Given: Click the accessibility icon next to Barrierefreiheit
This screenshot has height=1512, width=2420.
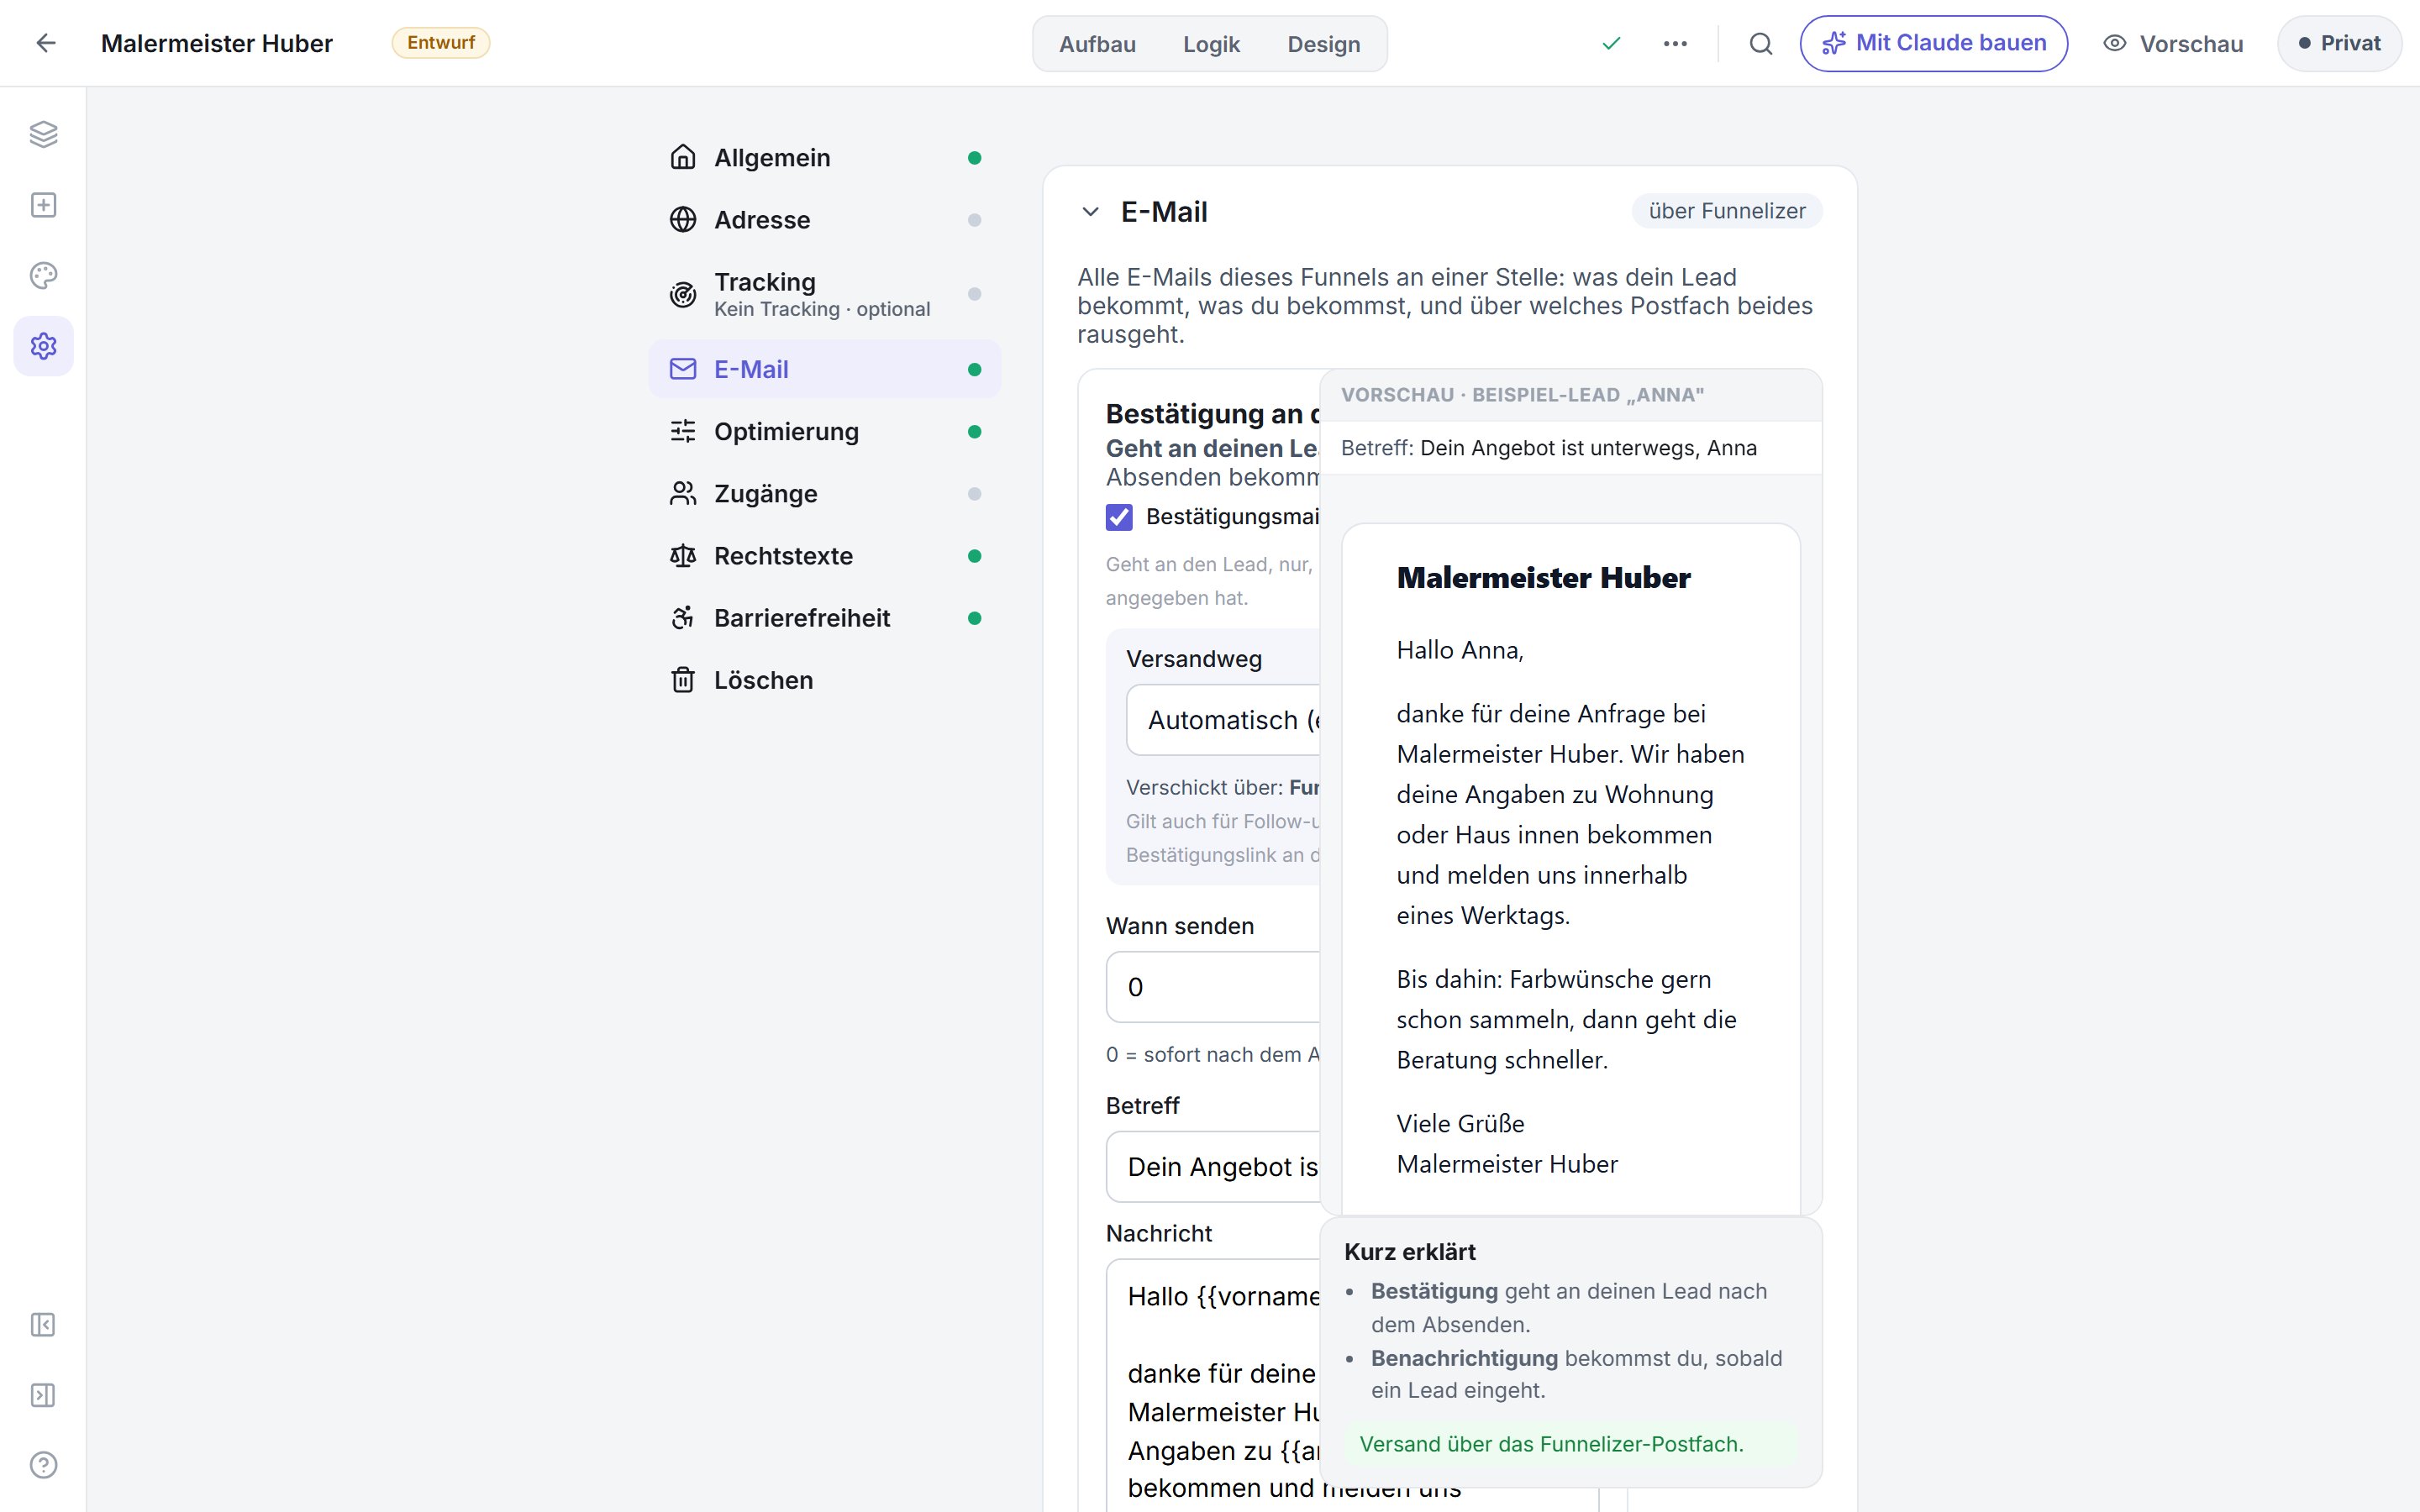Looking at the screenshot, I should [x=683, y=618].
